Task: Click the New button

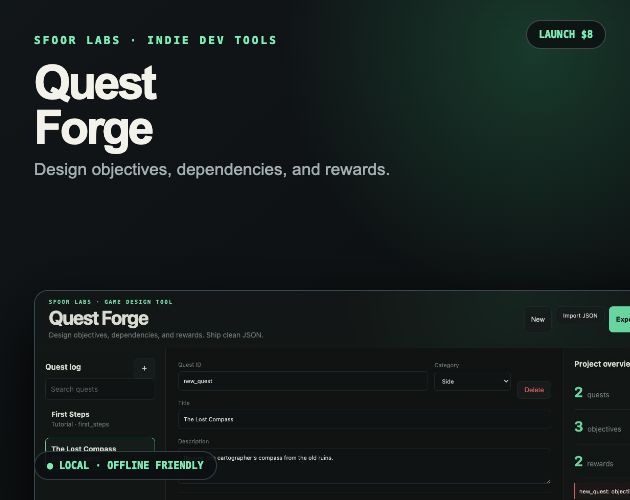Action: pos(538,320)
